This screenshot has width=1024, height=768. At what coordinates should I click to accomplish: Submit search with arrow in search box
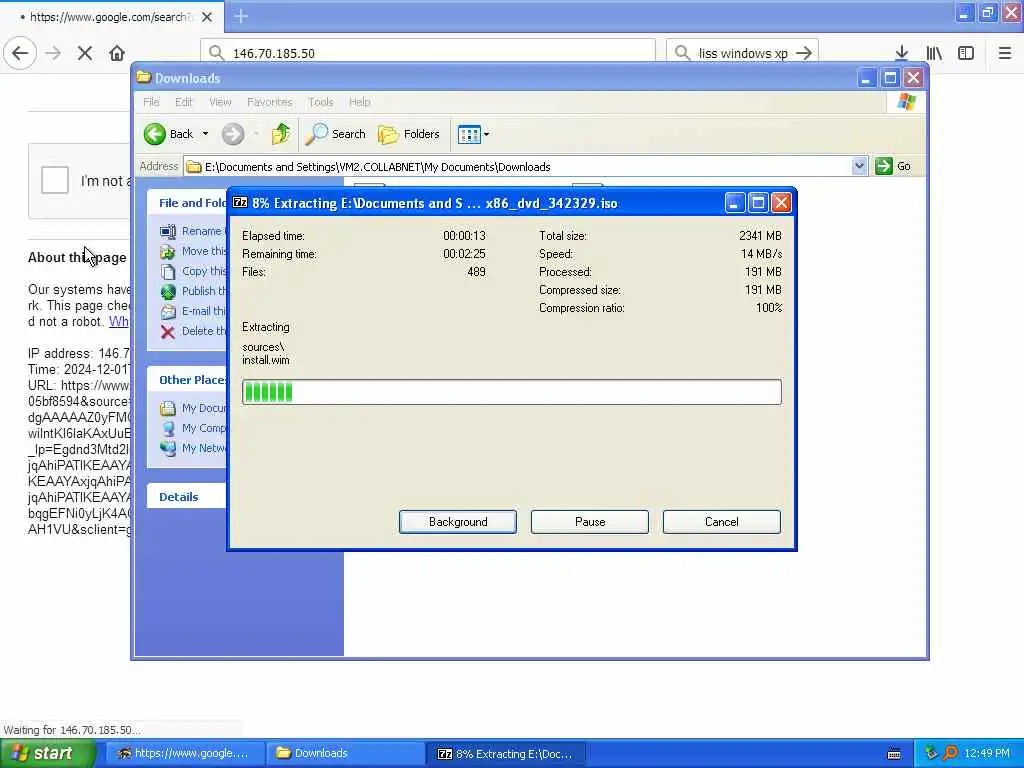click(x=805, y=53)
